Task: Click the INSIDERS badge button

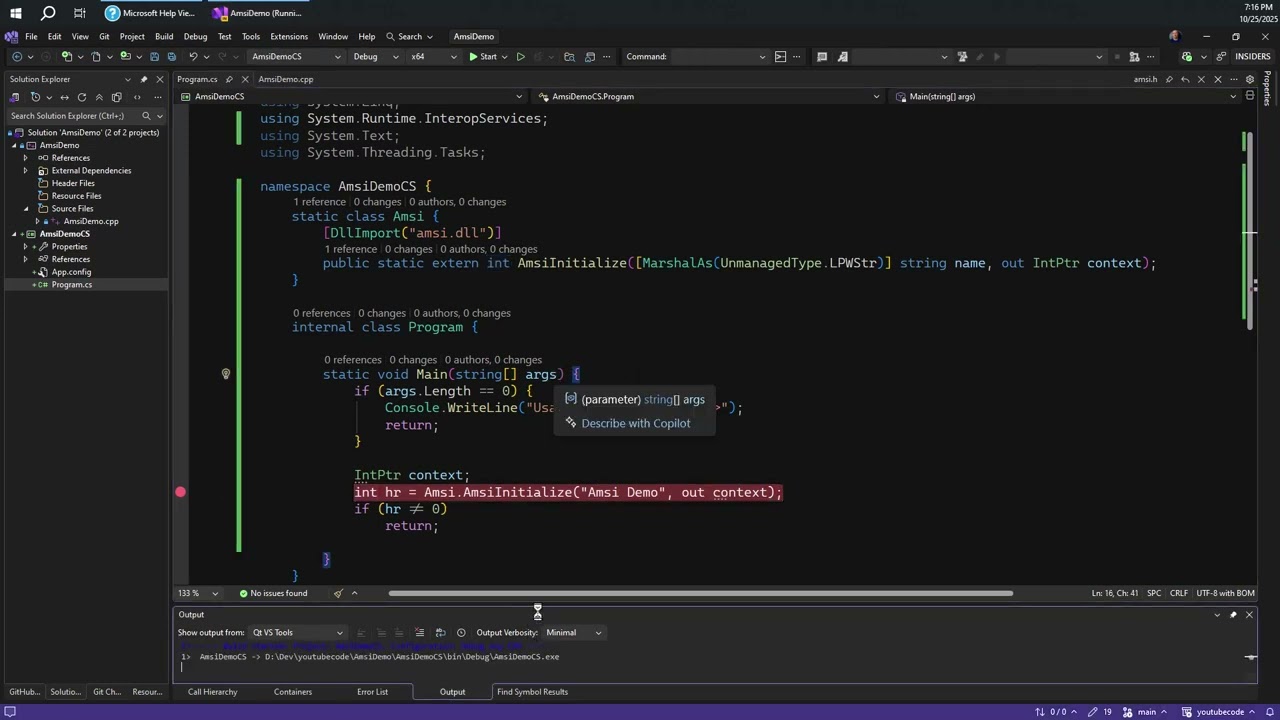Action: pyautogui.click(x=1252, y=56)
